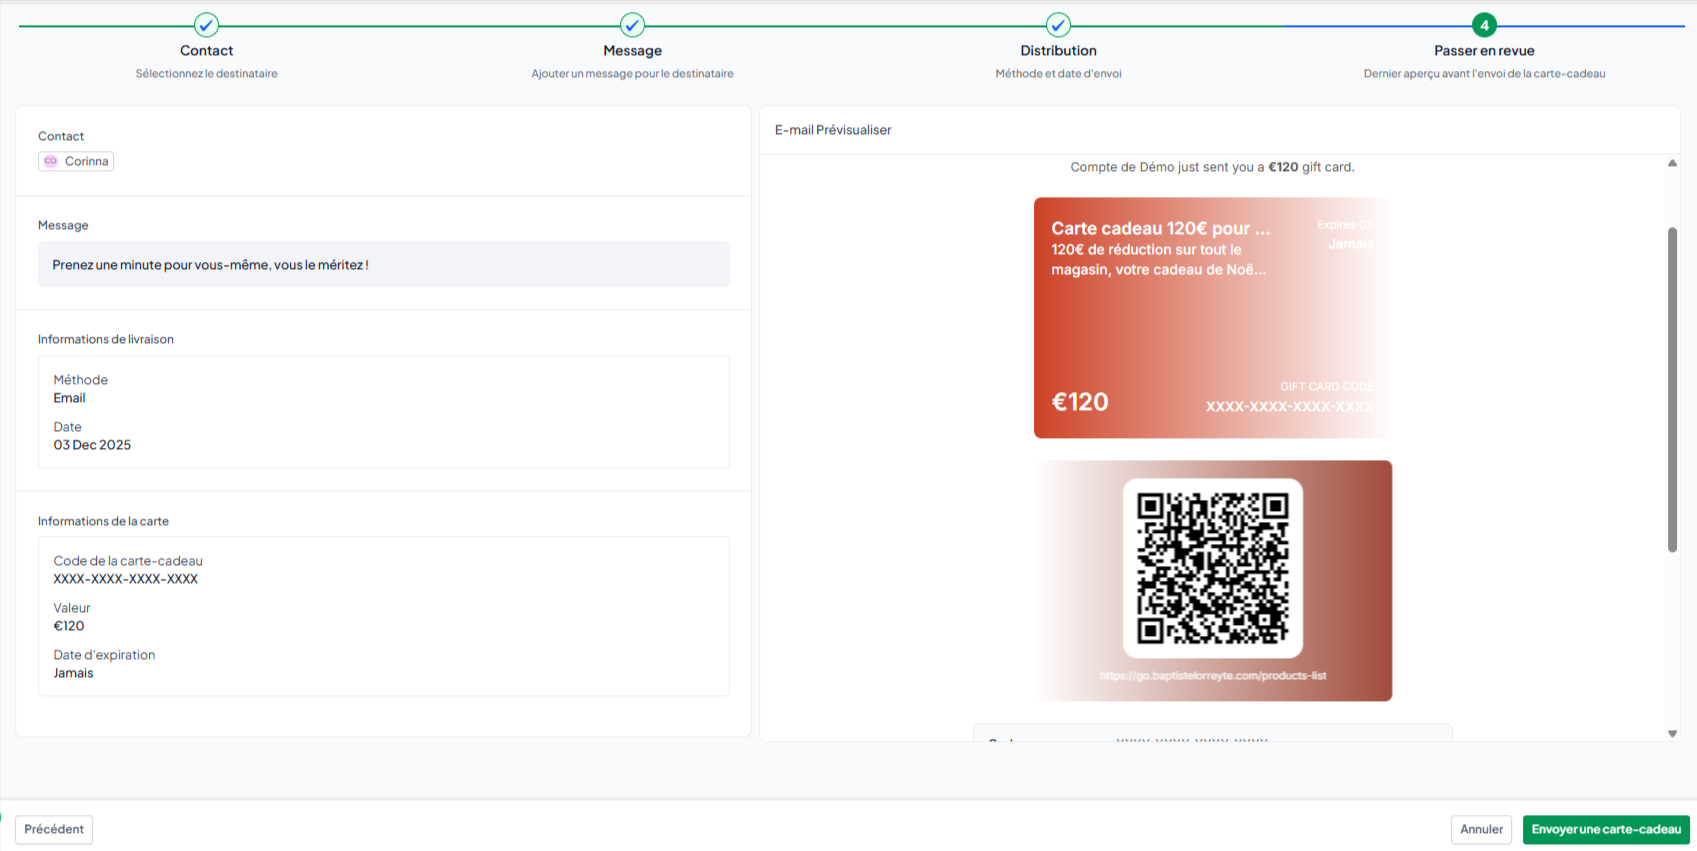Image resolution: width=1697 pixels, height=851 pixels.
Task: Cancel with the Annuler button
Action: point(1481,830)
